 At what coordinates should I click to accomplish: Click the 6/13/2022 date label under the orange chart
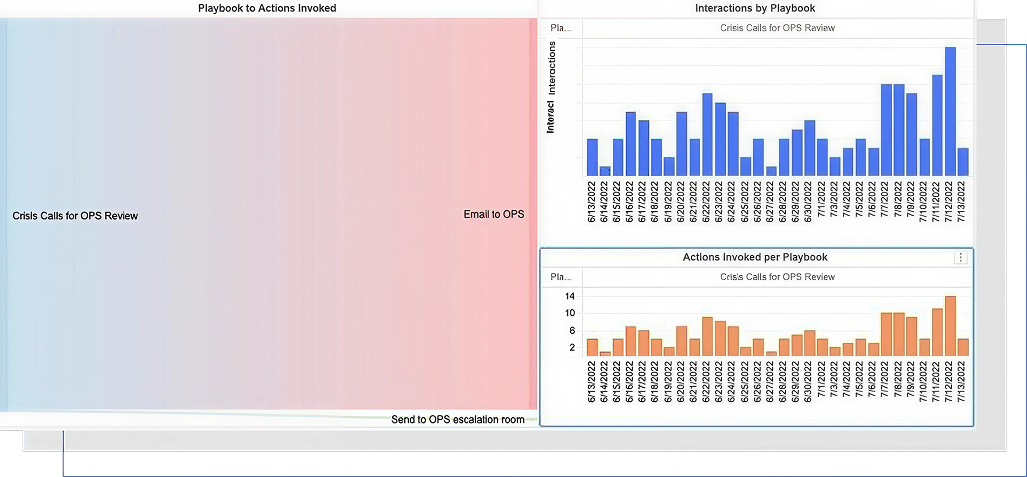click(592, 383)
